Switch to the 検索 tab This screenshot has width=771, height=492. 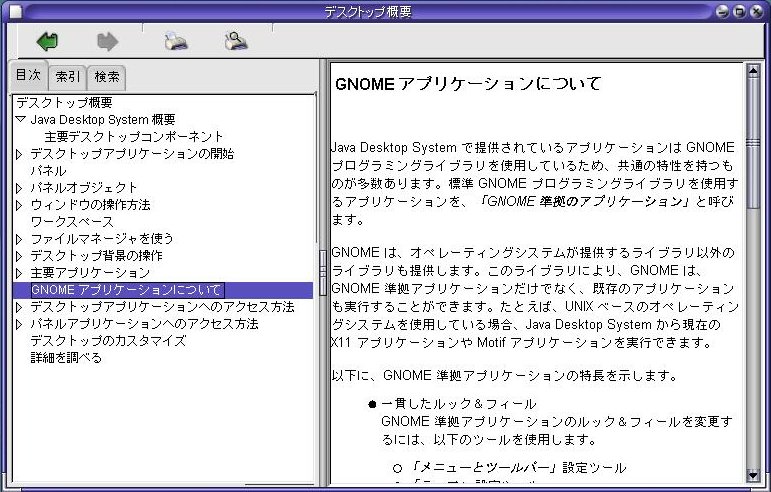click(107, 77)
